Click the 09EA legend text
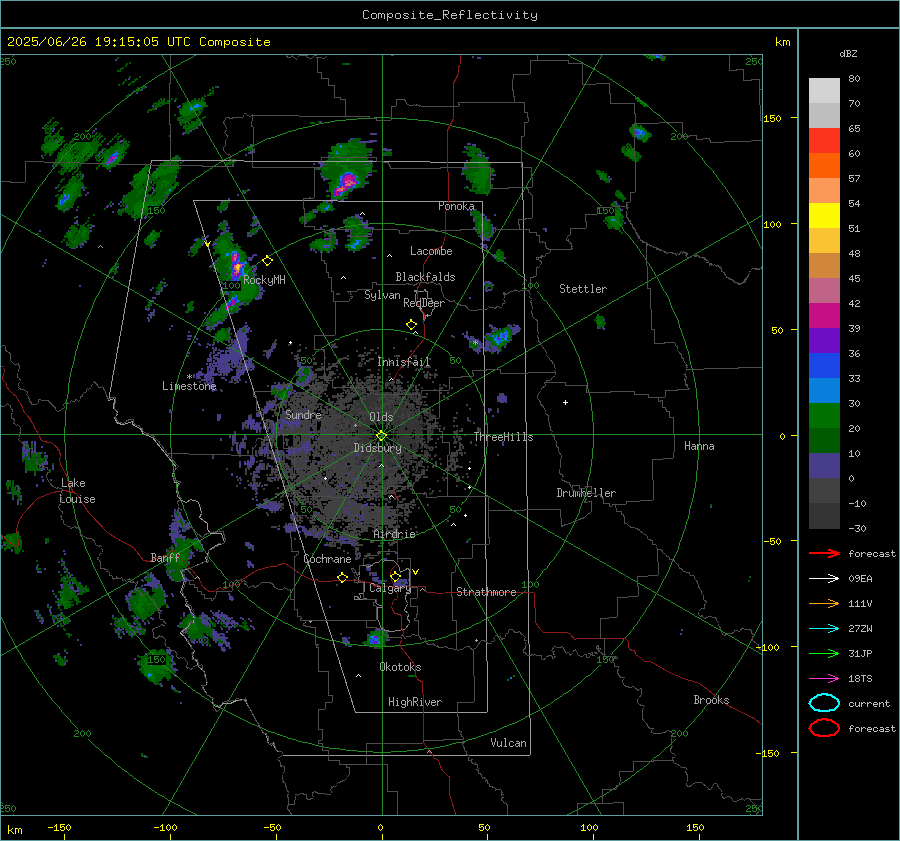The width and height of the screenshot is (900, 841). [x=860, y=579]
